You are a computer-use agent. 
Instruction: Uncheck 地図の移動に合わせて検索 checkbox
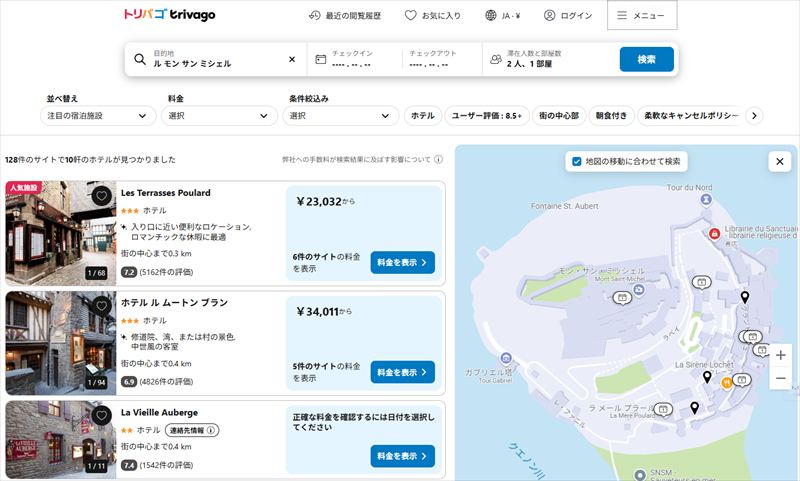(x=577, y=161)
